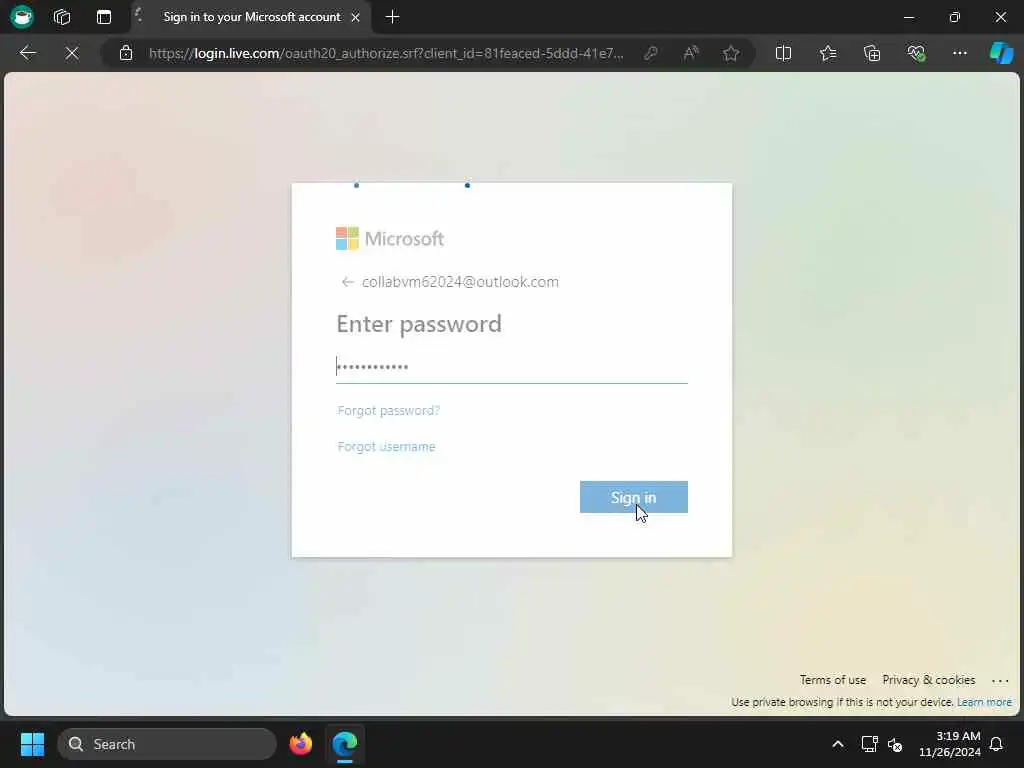This screenshot has height=768, width=1024.
Task: Open Browser essentials heart icon
Action: click(x=916, y=53)
